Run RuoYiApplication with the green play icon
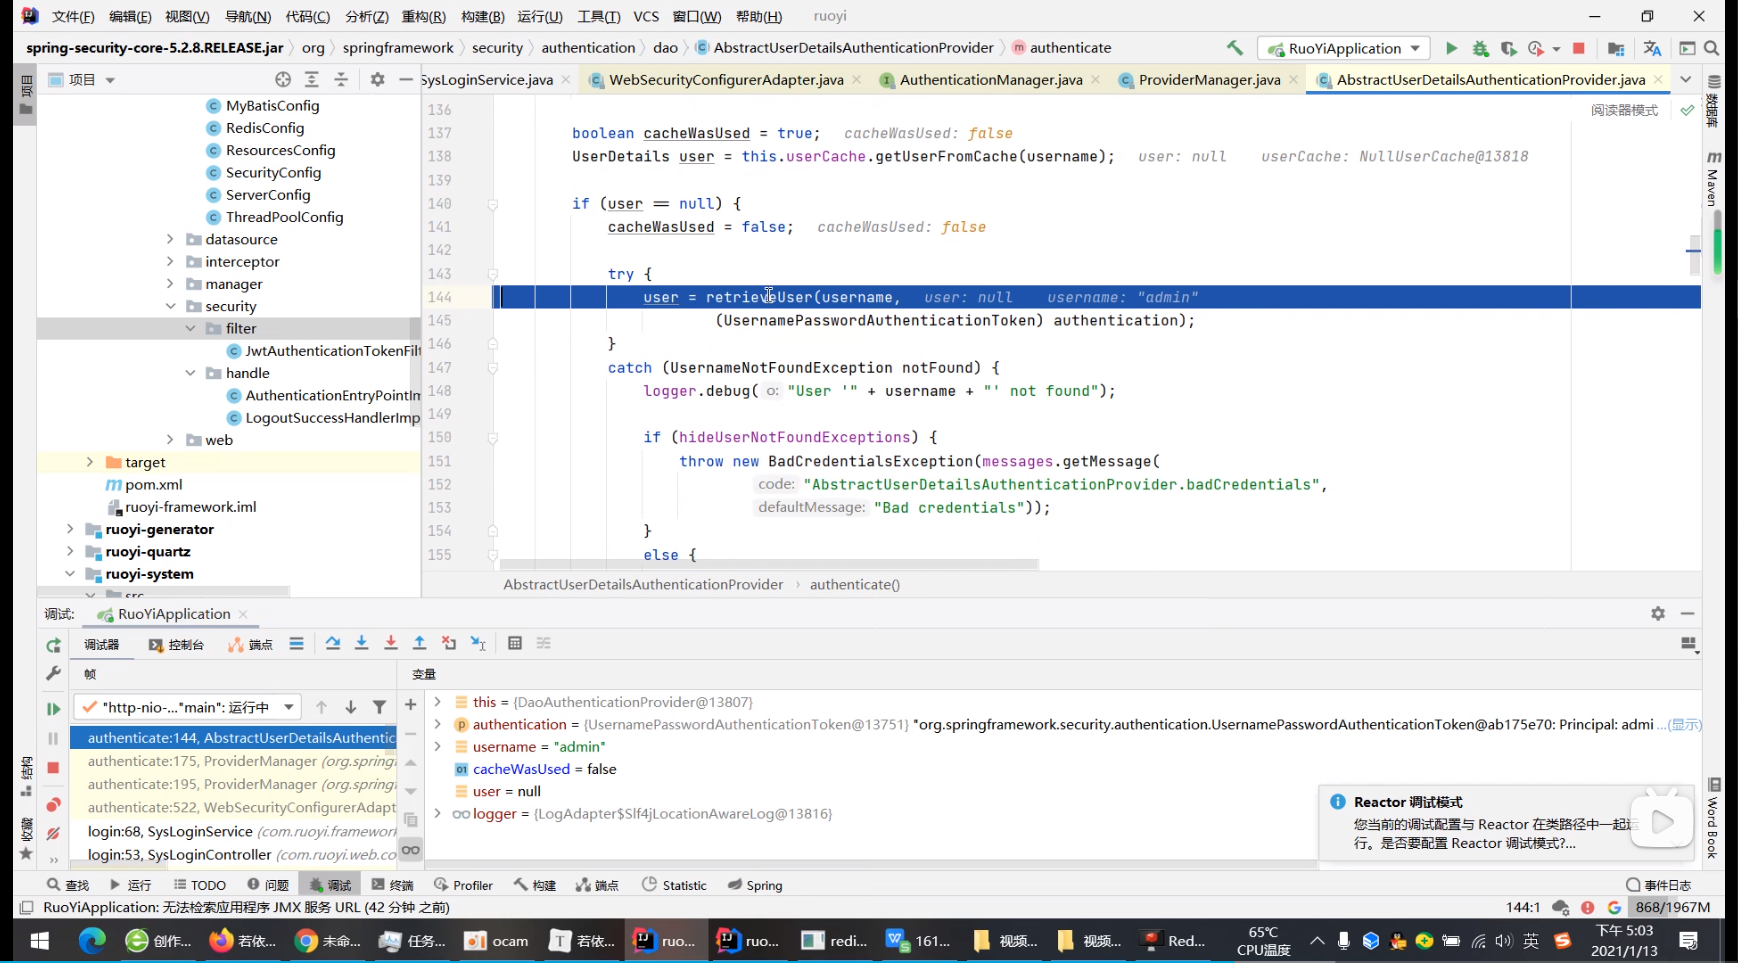The width and height of the screenshot is (1738, 963). 1451,48
